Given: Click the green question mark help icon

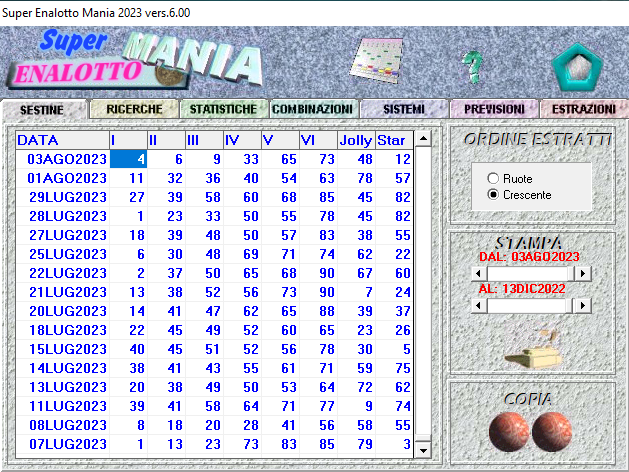Looking at the screenshot, I should [473, 67].
